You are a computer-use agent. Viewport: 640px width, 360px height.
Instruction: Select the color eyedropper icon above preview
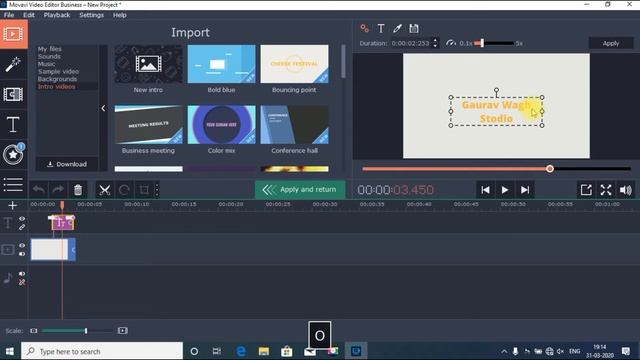point(397,28)
